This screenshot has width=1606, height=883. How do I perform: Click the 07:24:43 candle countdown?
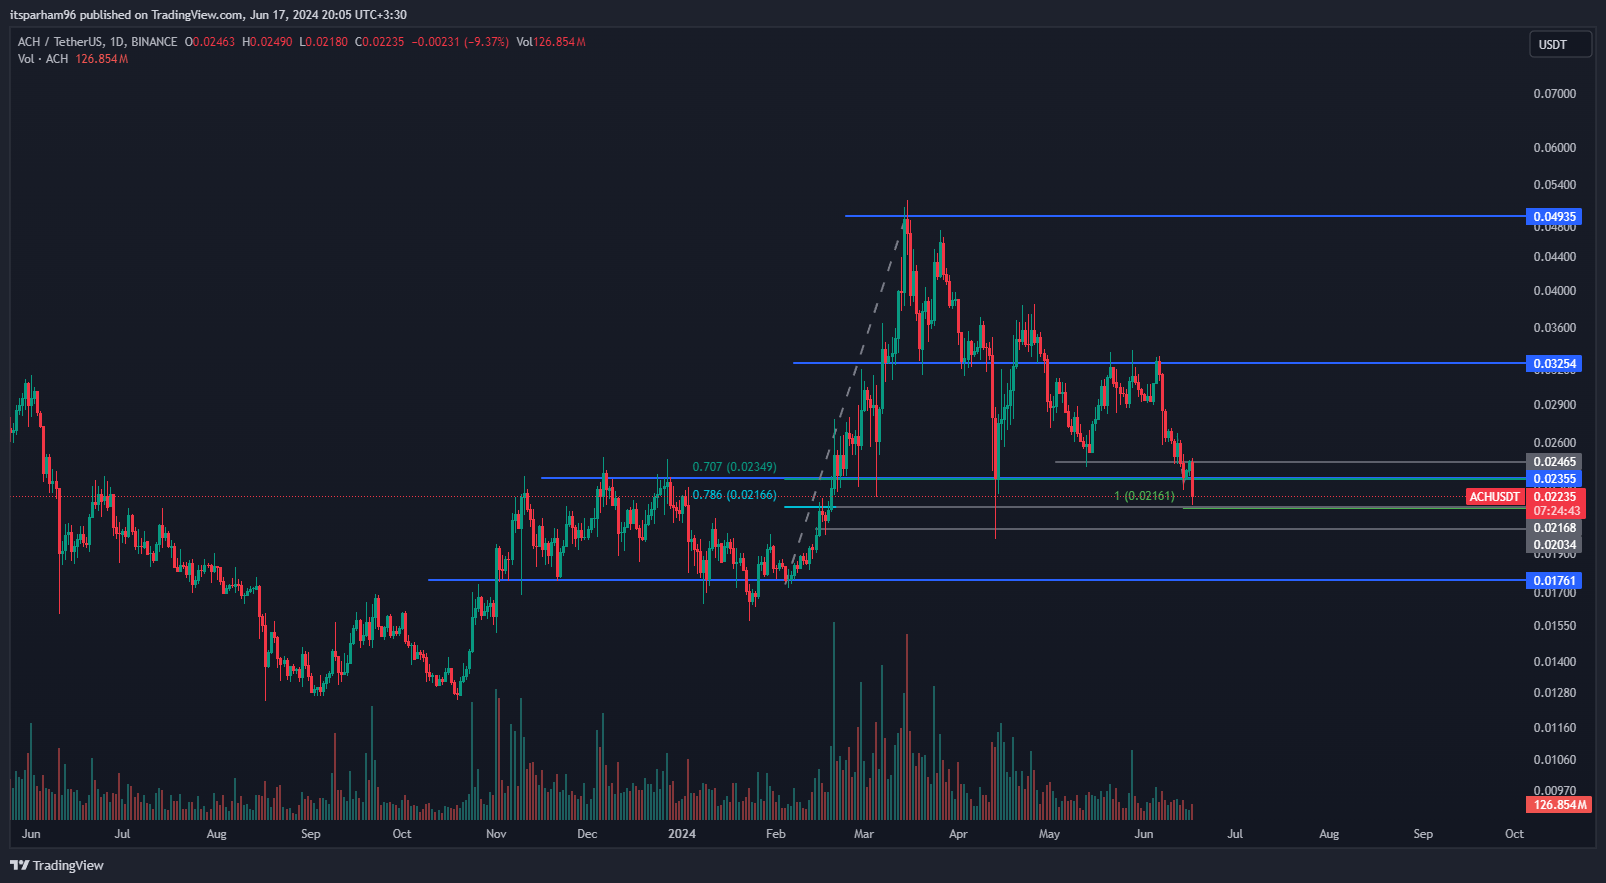click(1555, 511)
